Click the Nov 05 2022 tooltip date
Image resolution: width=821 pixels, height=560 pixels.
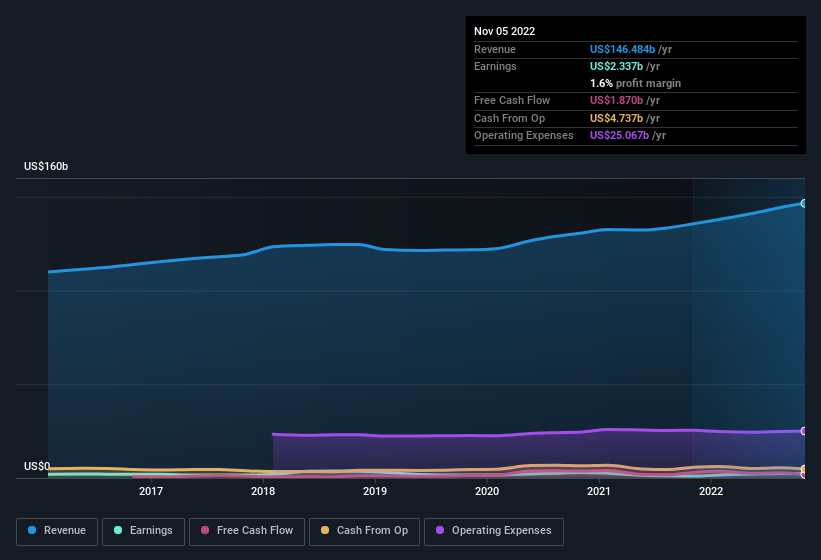504,31
